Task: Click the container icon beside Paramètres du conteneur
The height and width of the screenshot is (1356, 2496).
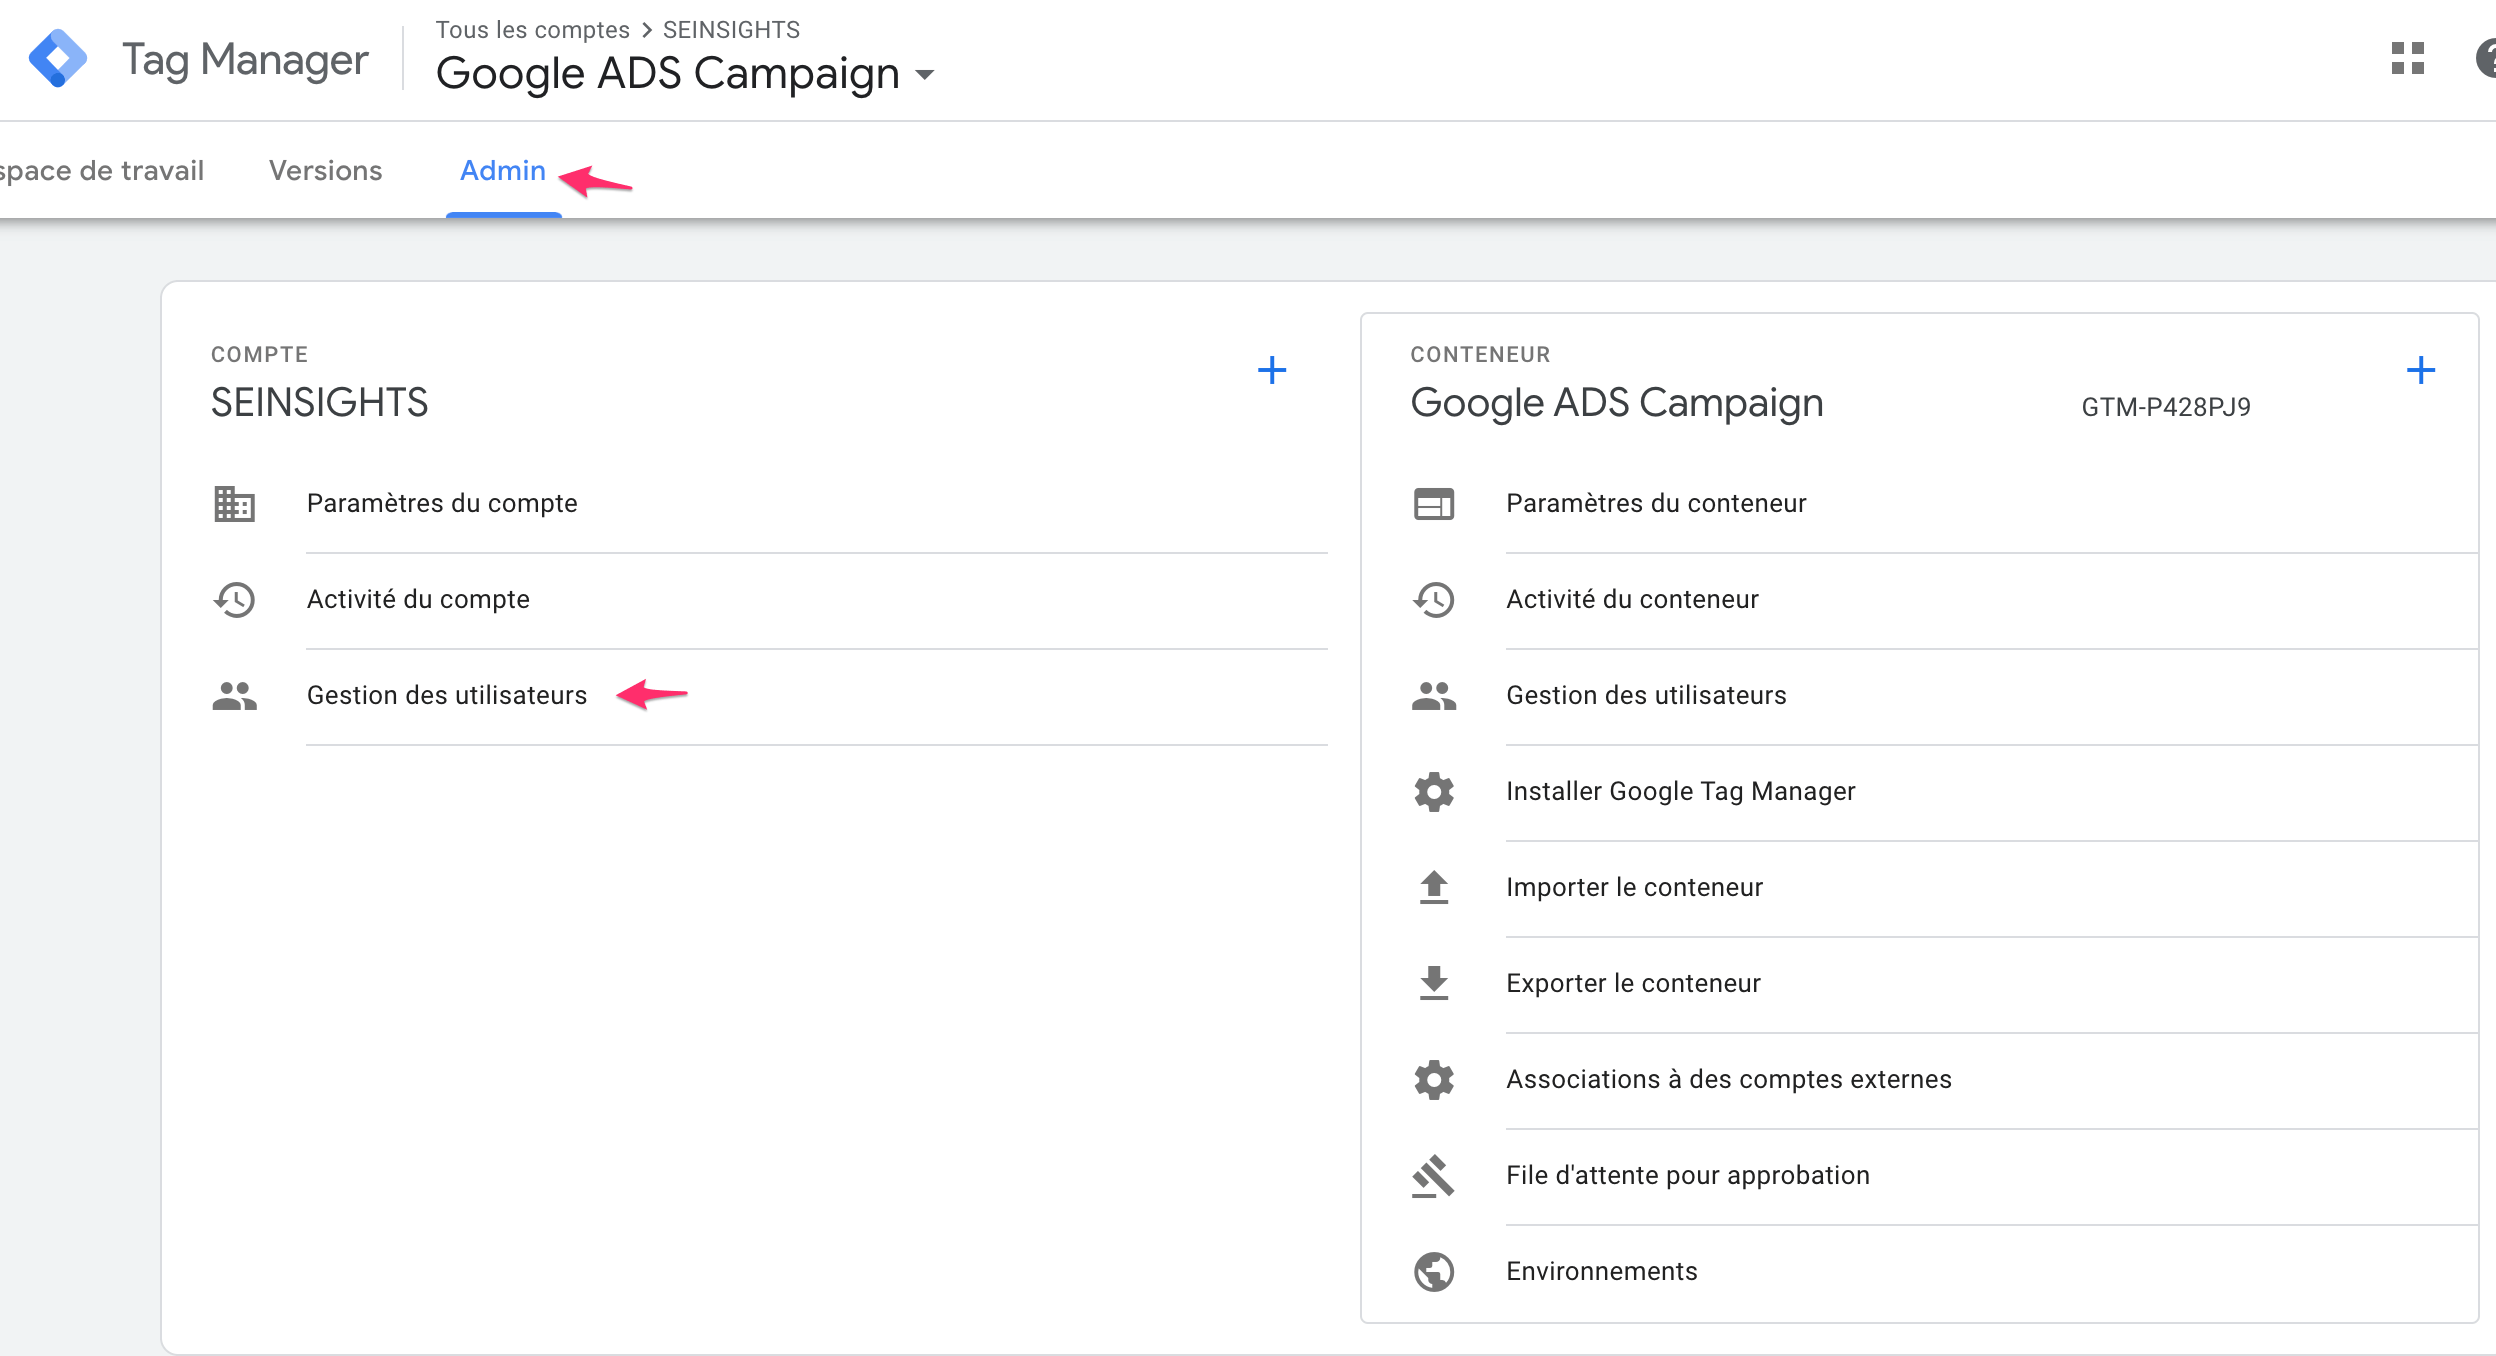Action: point(1434,505)
